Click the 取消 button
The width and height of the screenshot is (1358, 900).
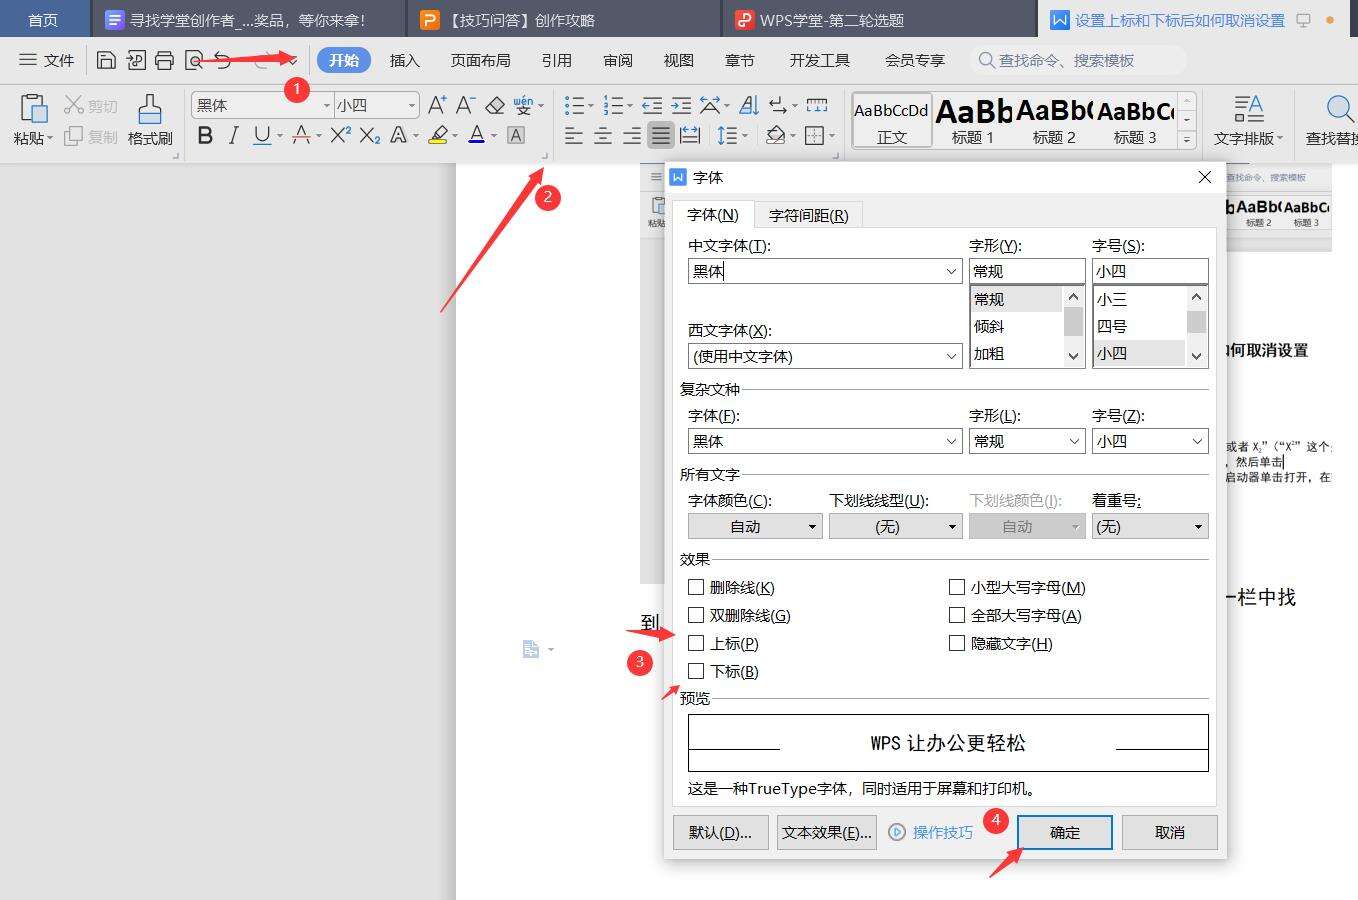pos(1169,832)
